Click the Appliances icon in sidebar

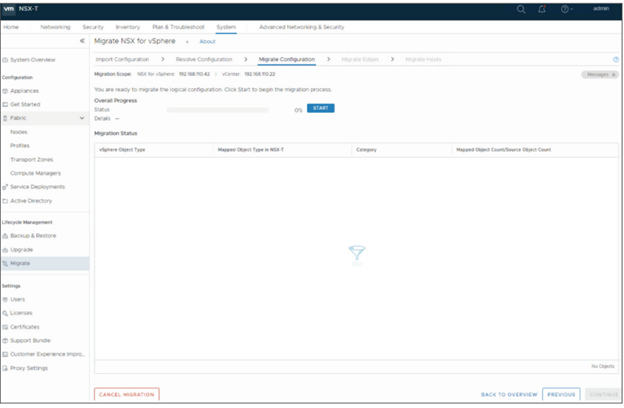[5, 91]
